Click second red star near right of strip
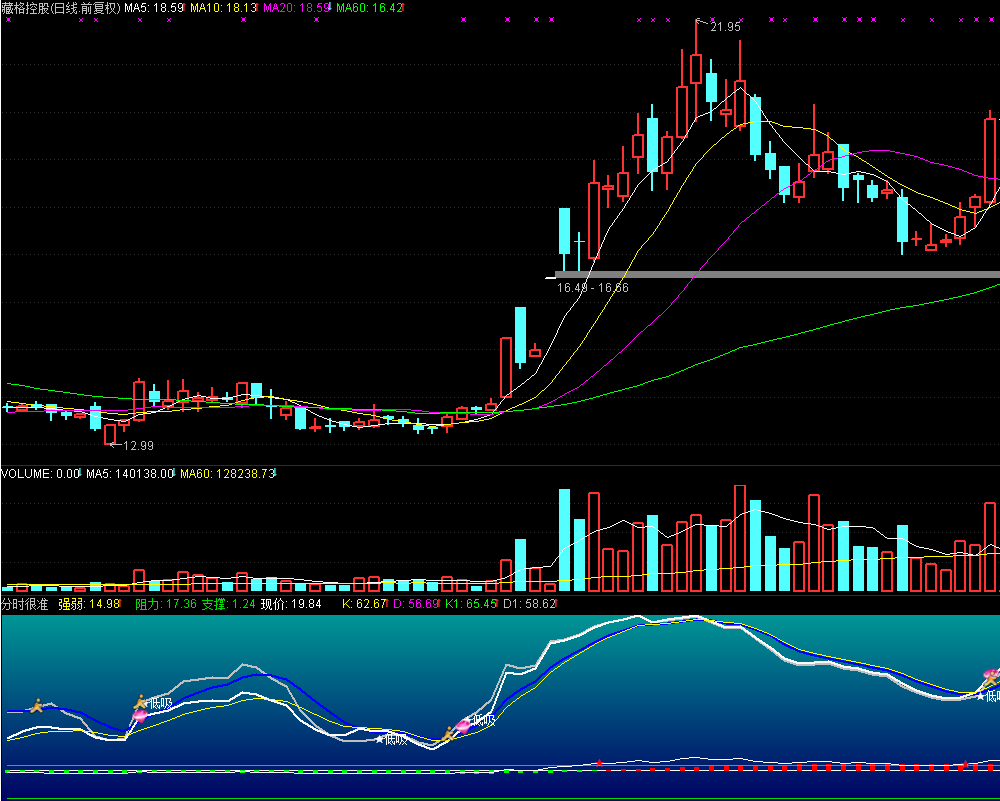Image resolution: width=1000 pixels, height=801 pixels. point(965,763)
